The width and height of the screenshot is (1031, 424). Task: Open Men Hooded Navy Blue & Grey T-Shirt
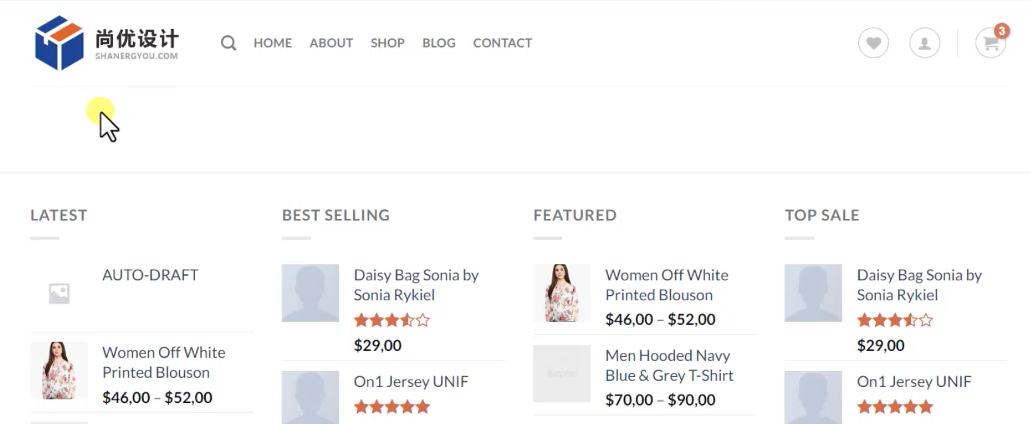pos(669,365)
